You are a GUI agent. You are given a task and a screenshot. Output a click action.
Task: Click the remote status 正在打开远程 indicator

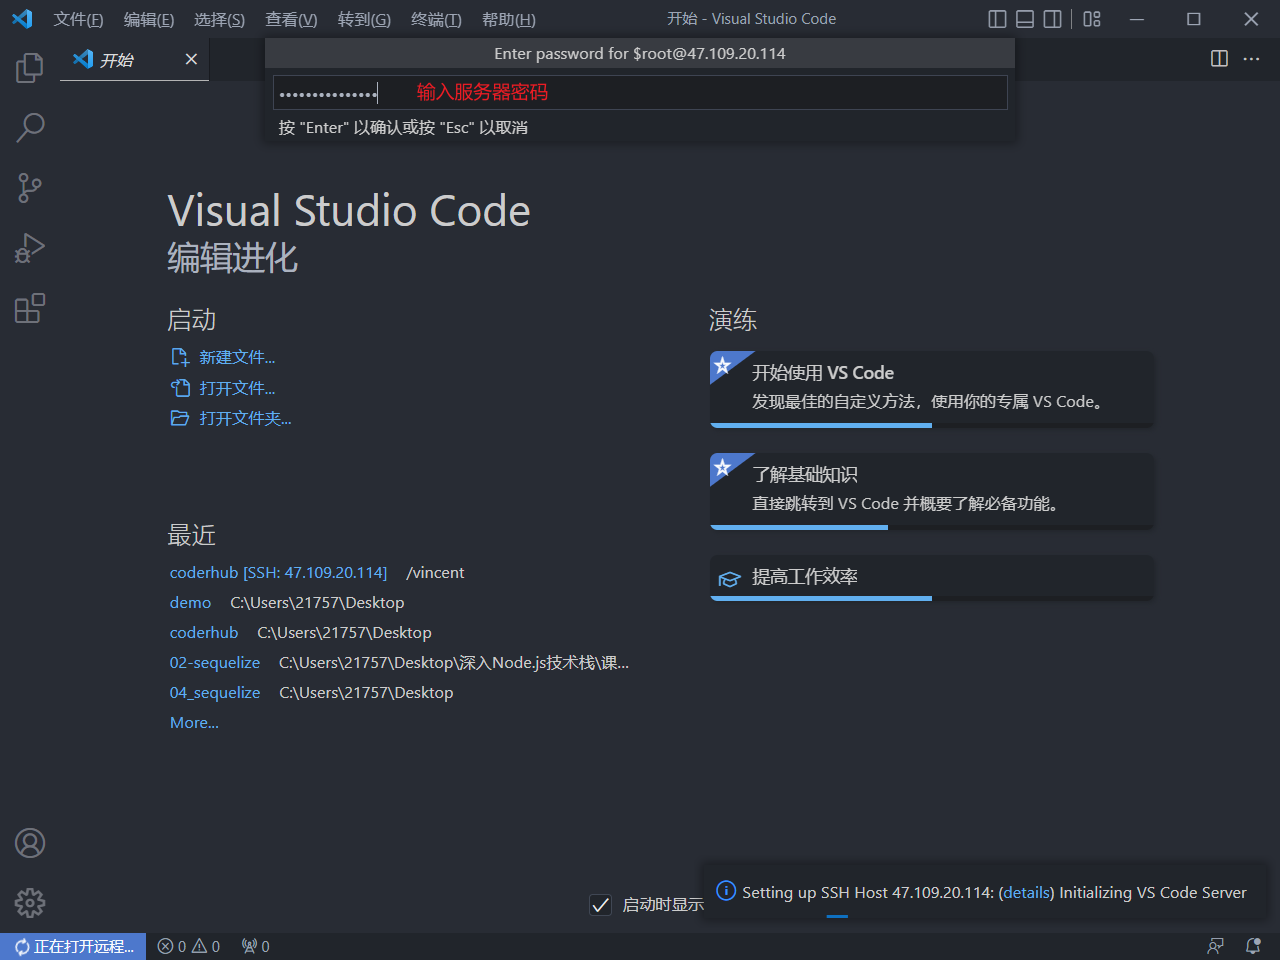coord(73,946)
